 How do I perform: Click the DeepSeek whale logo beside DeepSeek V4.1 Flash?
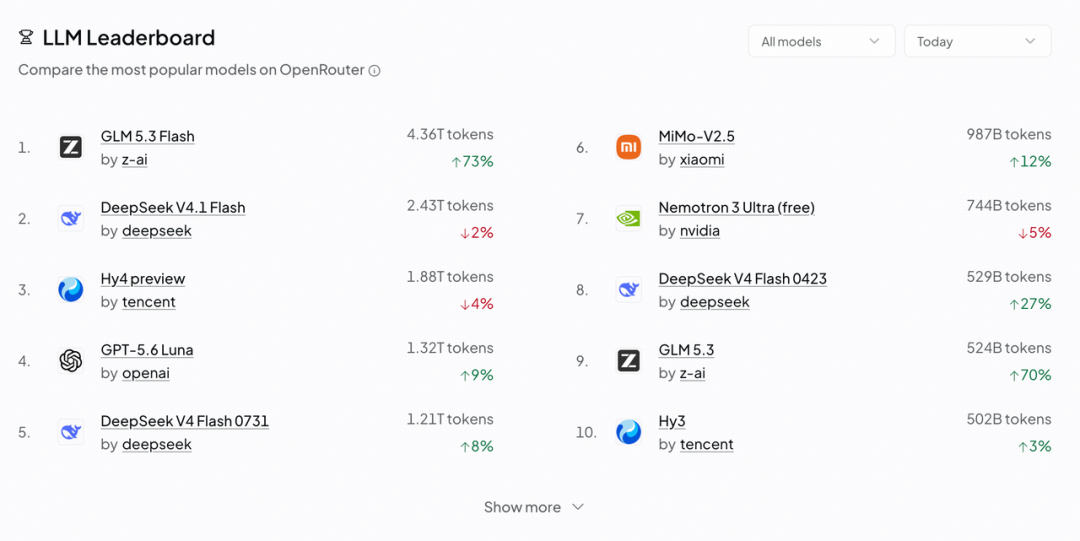(70, 218)
